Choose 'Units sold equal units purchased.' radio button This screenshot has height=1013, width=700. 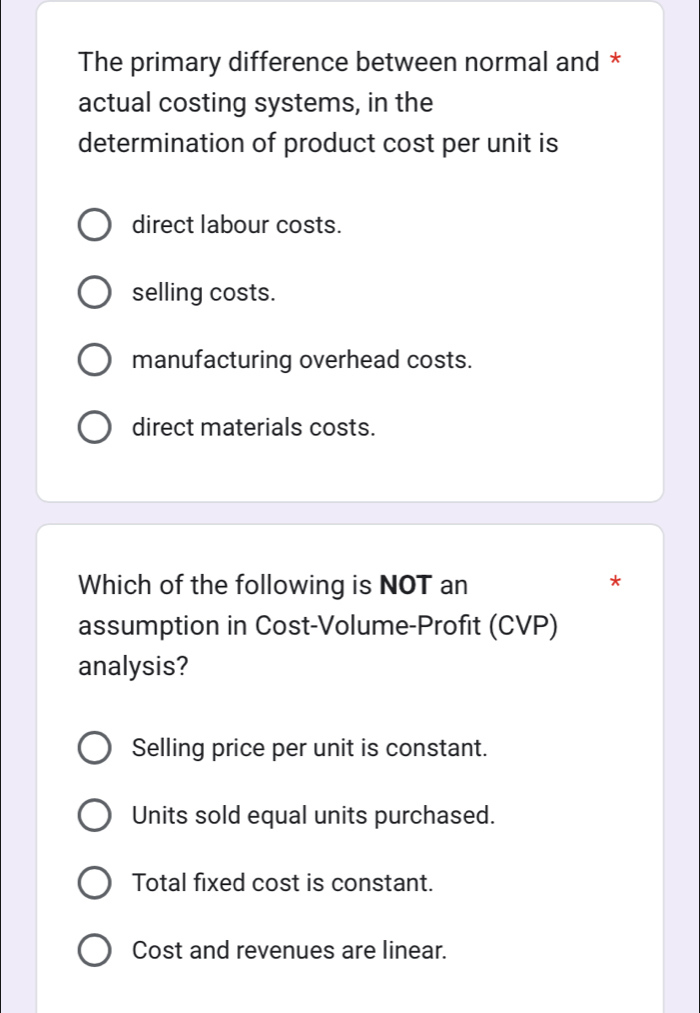pos(95,816)
